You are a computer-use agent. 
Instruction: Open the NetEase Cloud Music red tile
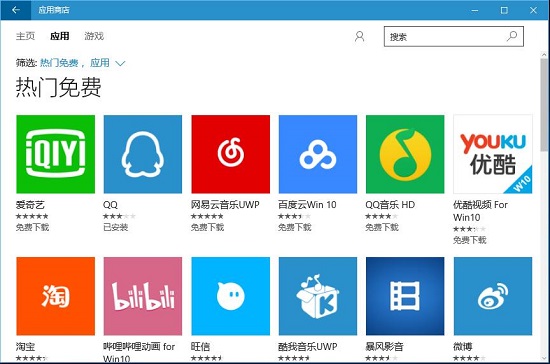tap(230, 154)
